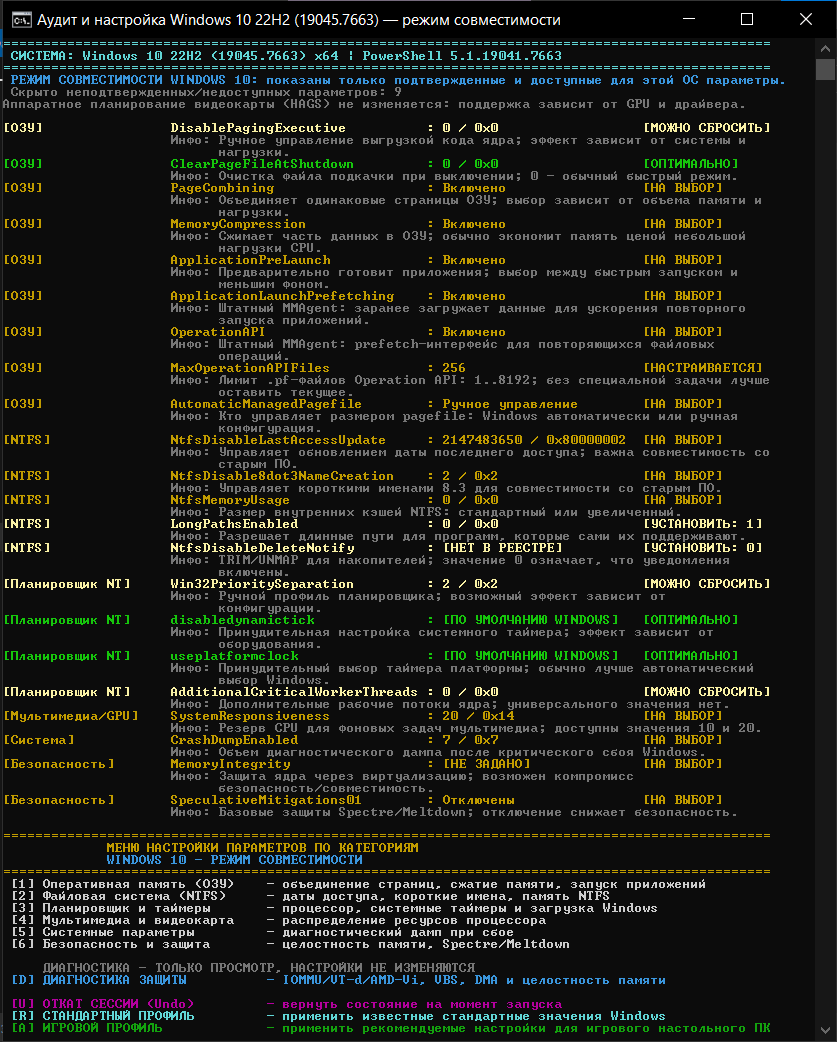The image size is (837, 1042).
Task: Click the NtfsMemoryUsage parameter name
Action: [x=230, y=500]
